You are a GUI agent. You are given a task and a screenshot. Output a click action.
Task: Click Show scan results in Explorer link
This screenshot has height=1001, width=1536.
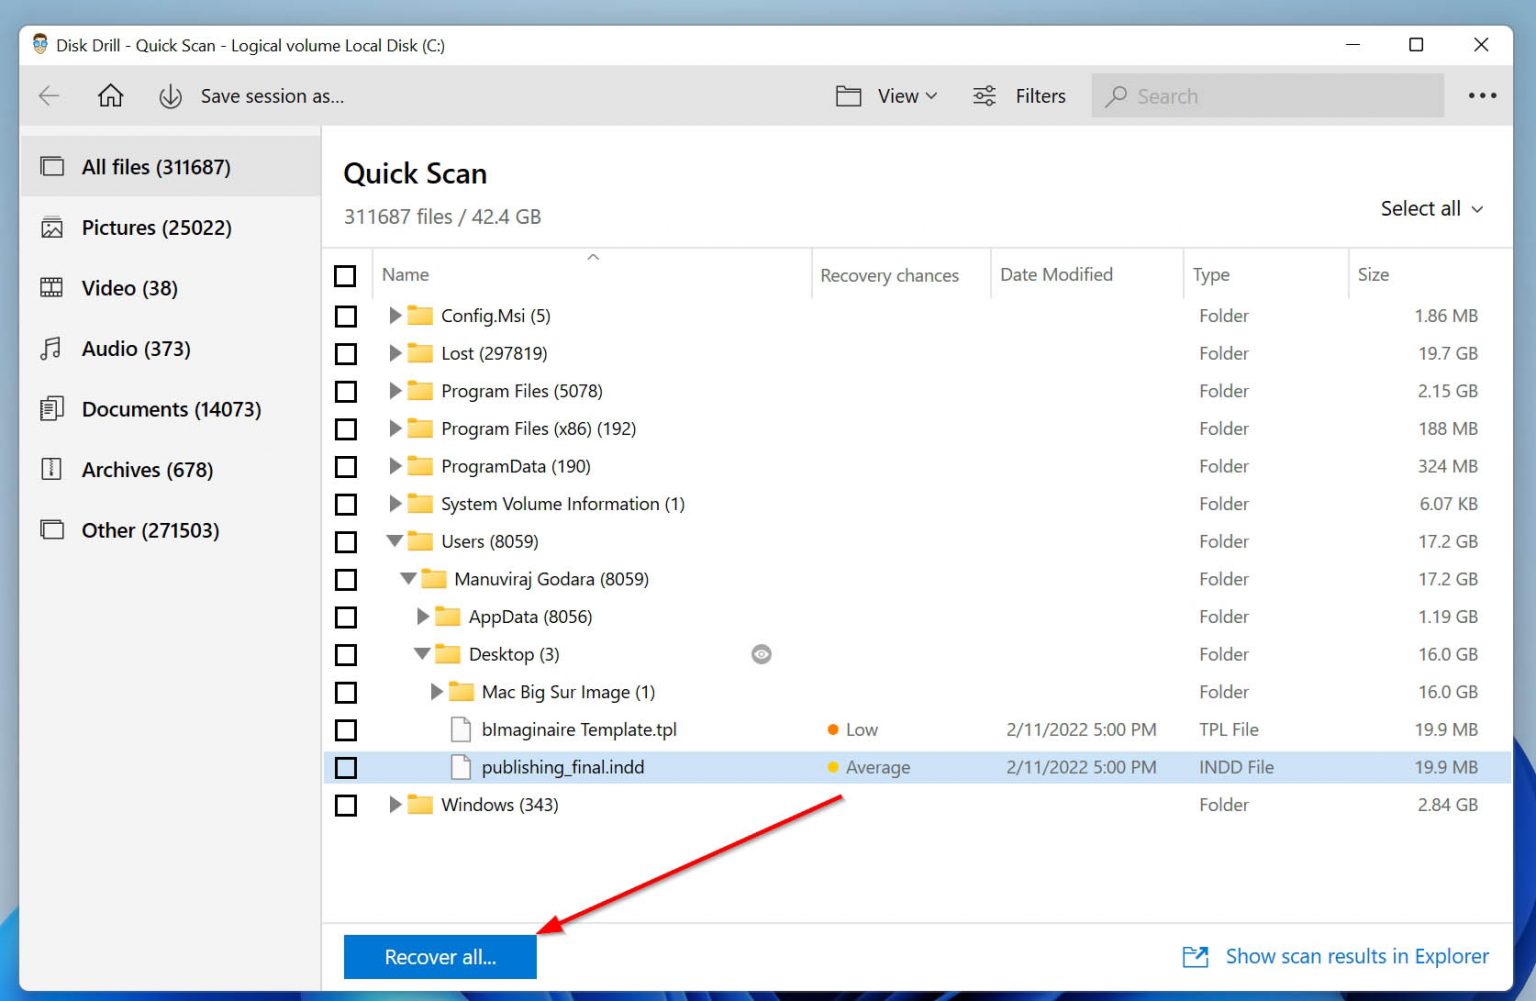tap(1356, 957)
